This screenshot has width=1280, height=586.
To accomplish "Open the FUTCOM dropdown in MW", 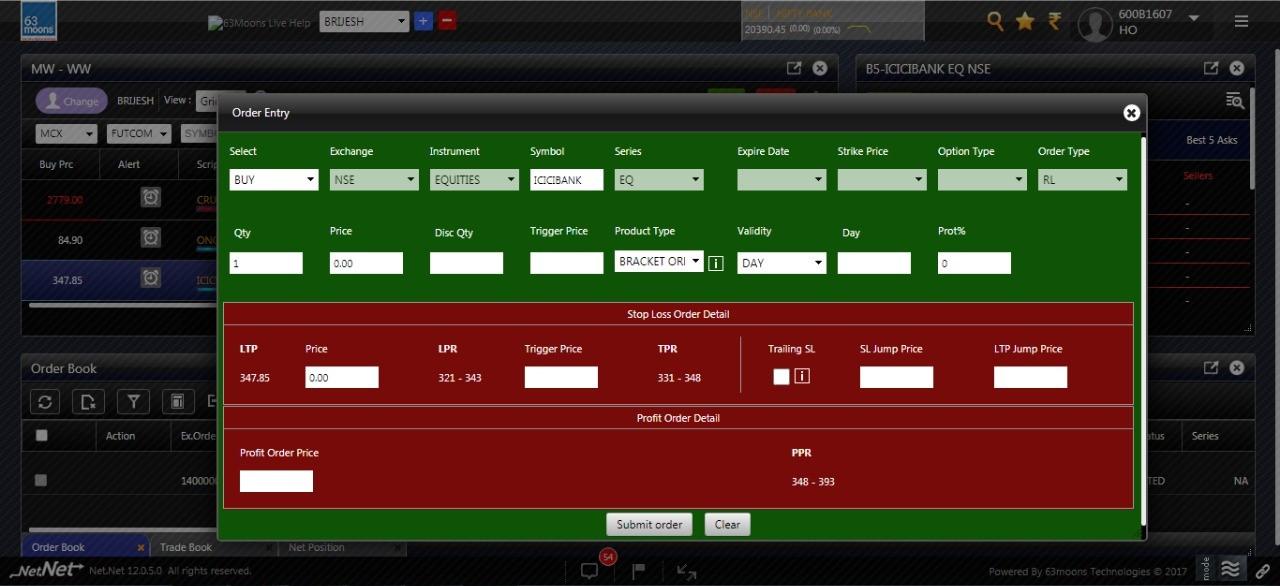I will point(139,133).
